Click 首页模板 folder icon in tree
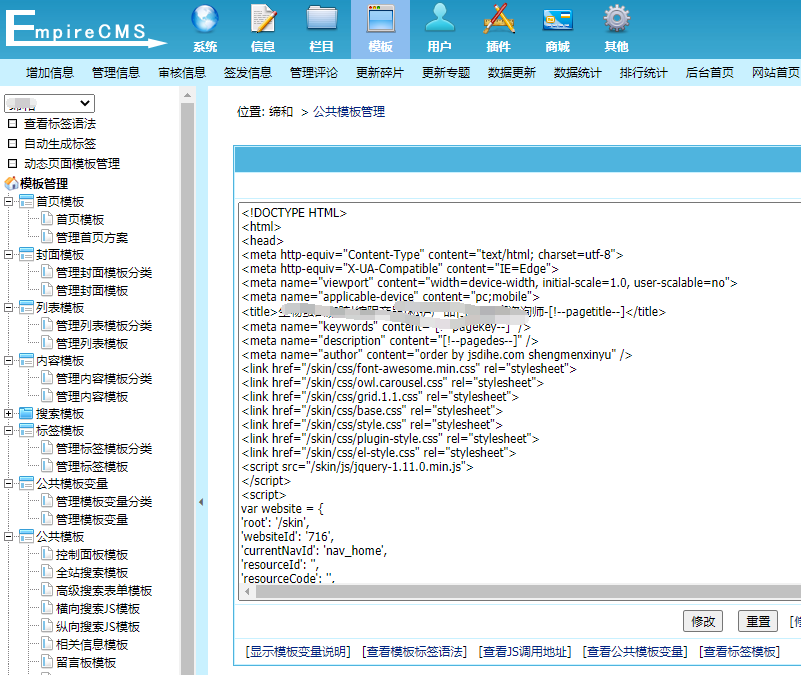 26,201
